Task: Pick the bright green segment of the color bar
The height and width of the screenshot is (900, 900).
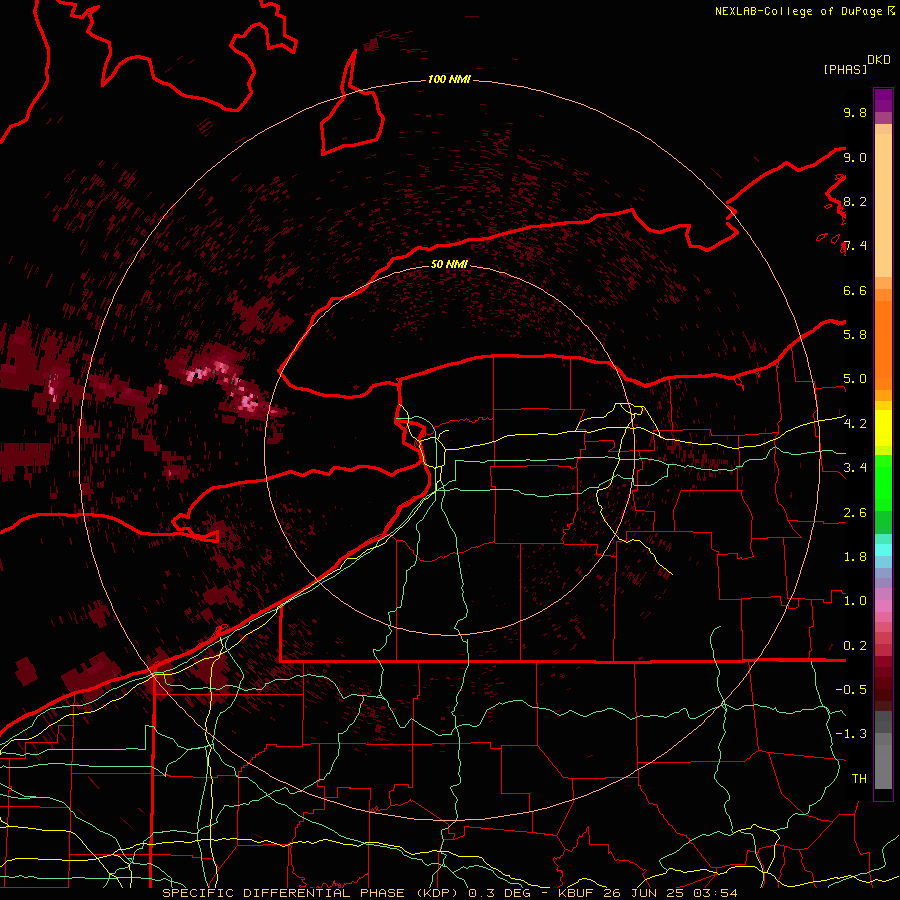Action: tap(883, 482)
